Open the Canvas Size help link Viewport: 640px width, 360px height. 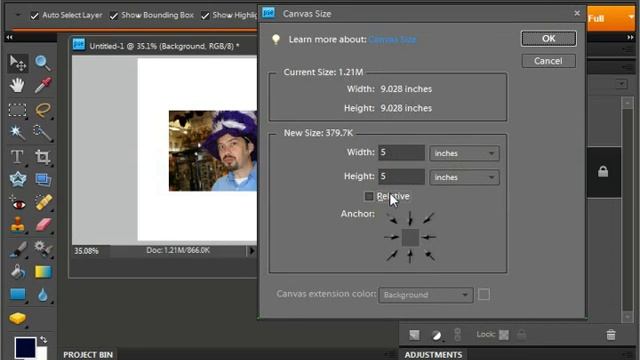tap(392, 39)
